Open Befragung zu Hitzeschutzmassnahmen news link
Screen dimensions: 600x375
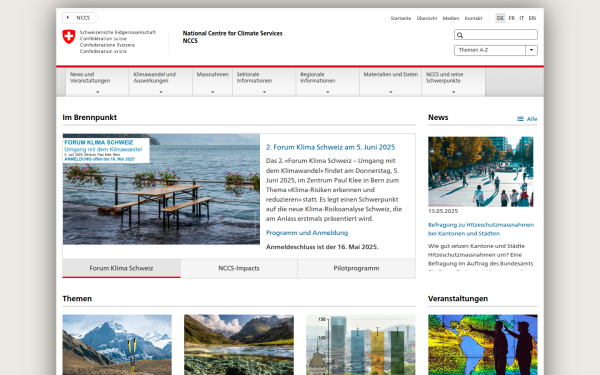pos(481,229)
